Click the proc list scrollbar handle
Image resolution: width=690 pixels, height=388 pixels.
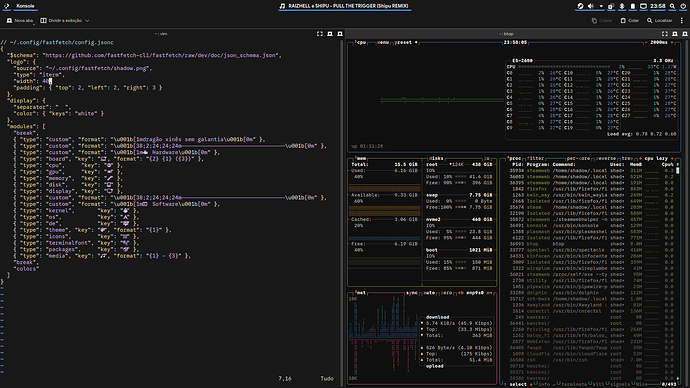(678, 170)
